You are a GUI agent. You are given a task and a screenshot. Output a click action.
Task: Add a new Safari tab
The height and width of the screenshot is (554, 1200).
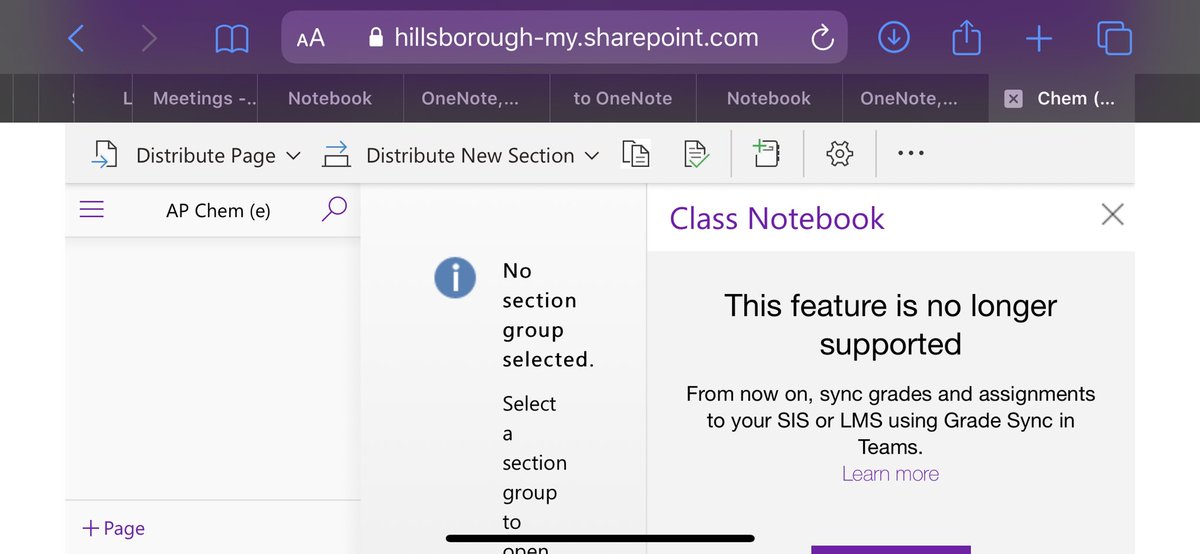click(x=1039, y=39)
